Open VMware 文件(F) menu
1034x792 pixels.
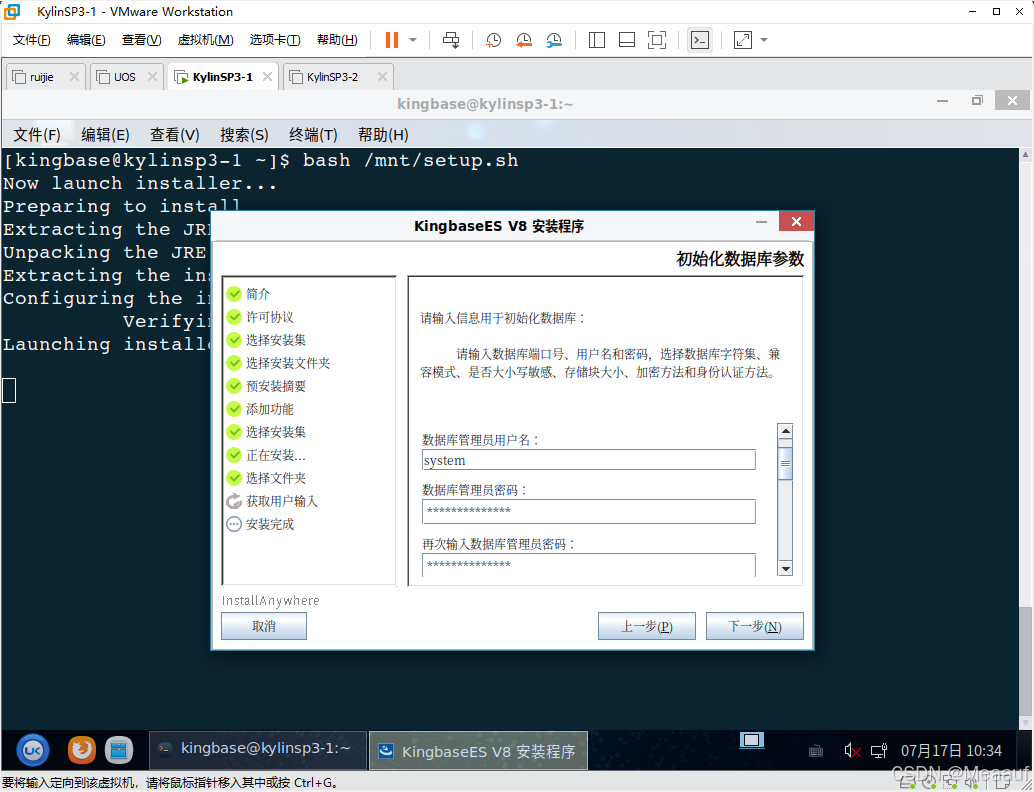coord(32,40)
